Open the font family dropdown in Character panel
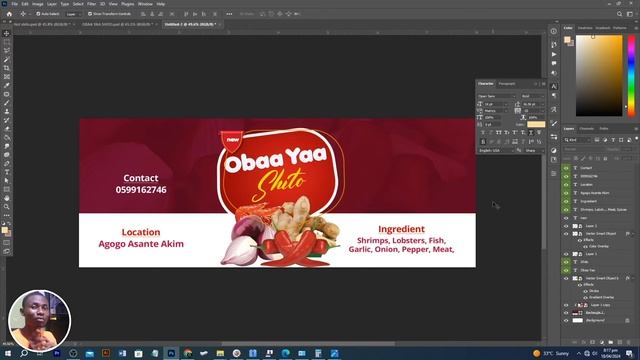This screenshot has width=640, height=360. click(496, 96)
